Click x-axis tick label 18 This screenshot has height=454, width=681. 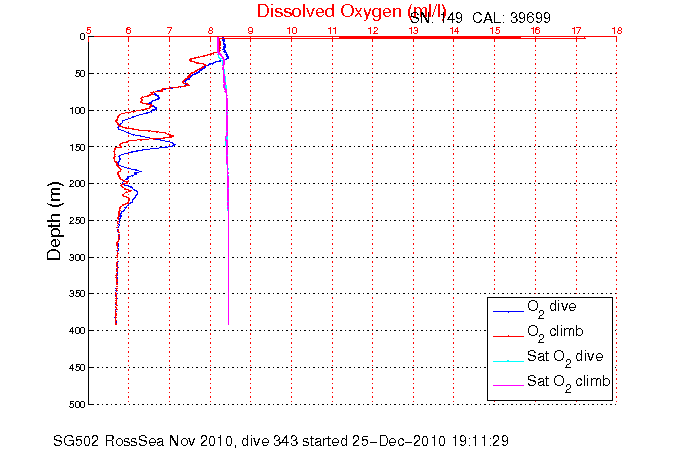point(617,30)
